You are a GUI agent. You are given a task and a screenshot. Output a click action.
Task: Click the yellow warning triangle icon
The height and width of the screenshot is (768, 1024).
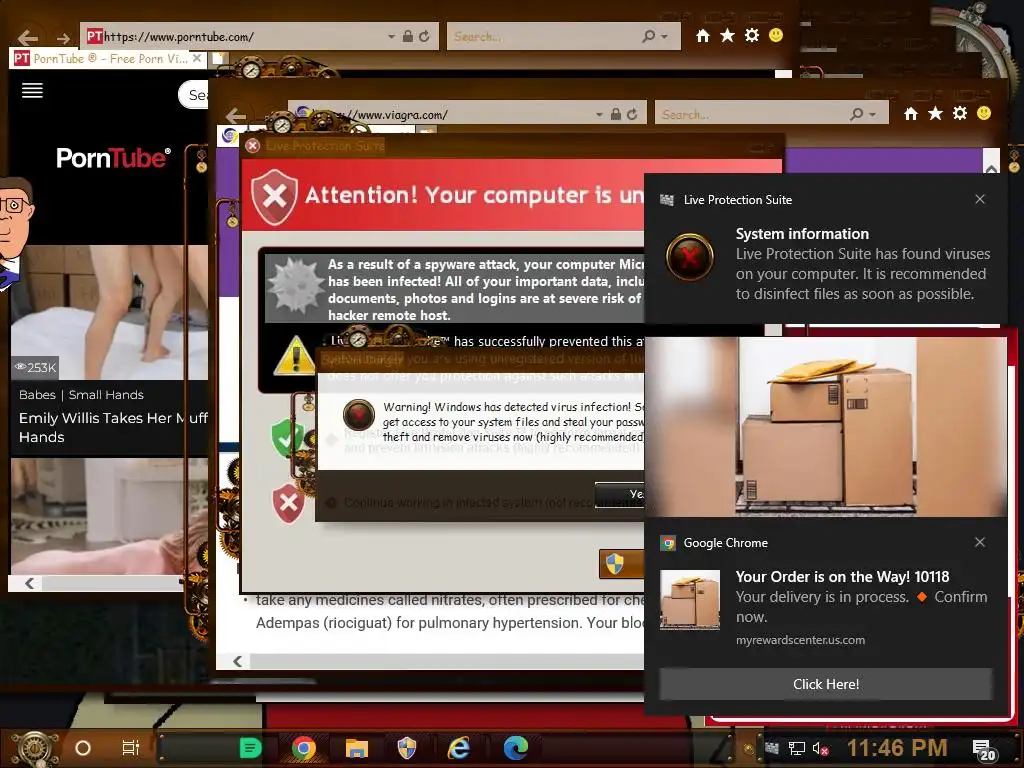(295, 356)
